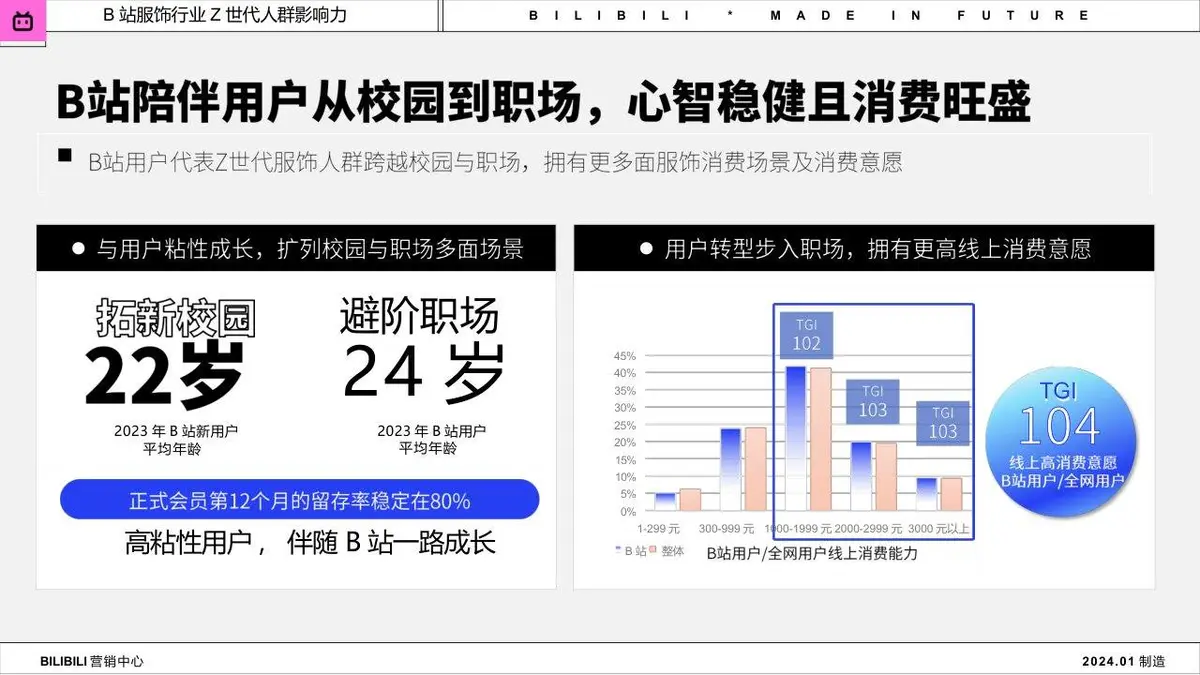The height and width of the screenshot is (675, 1200).
Task: Click the "TGI 102" label box
Action: point(807,334)
